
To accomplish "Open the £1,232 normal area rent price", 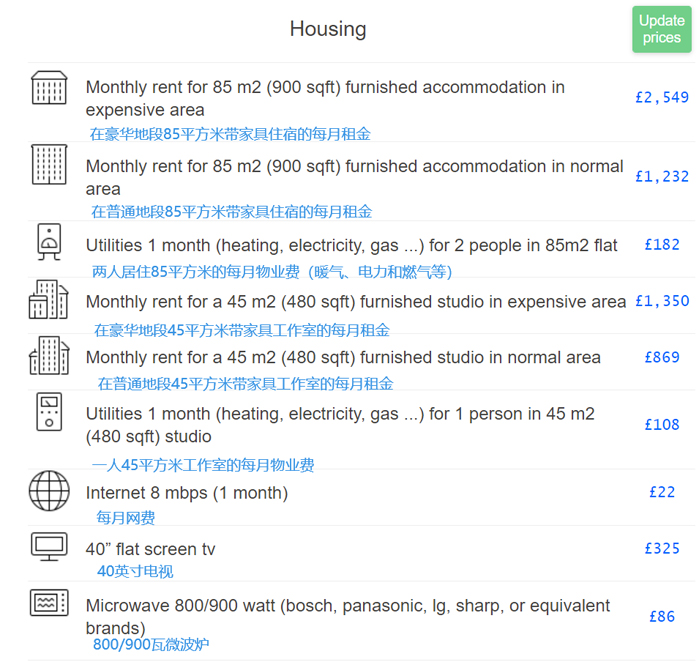I will [x=662, y=177].
